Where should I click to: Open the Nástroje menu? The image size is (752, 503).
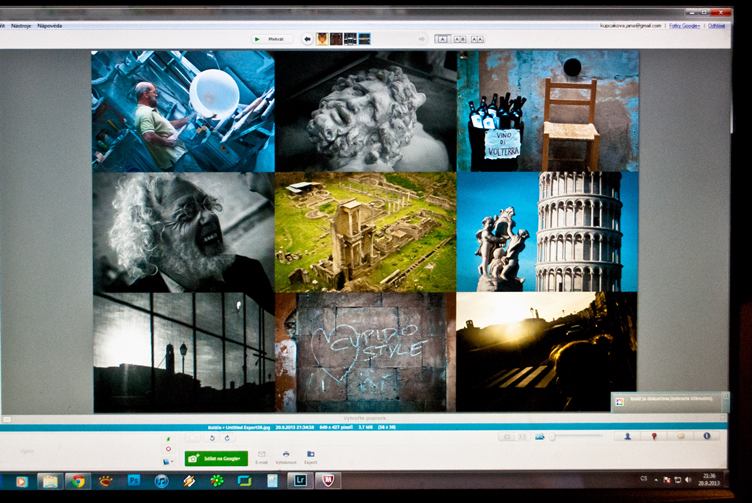tap(22, 25)
